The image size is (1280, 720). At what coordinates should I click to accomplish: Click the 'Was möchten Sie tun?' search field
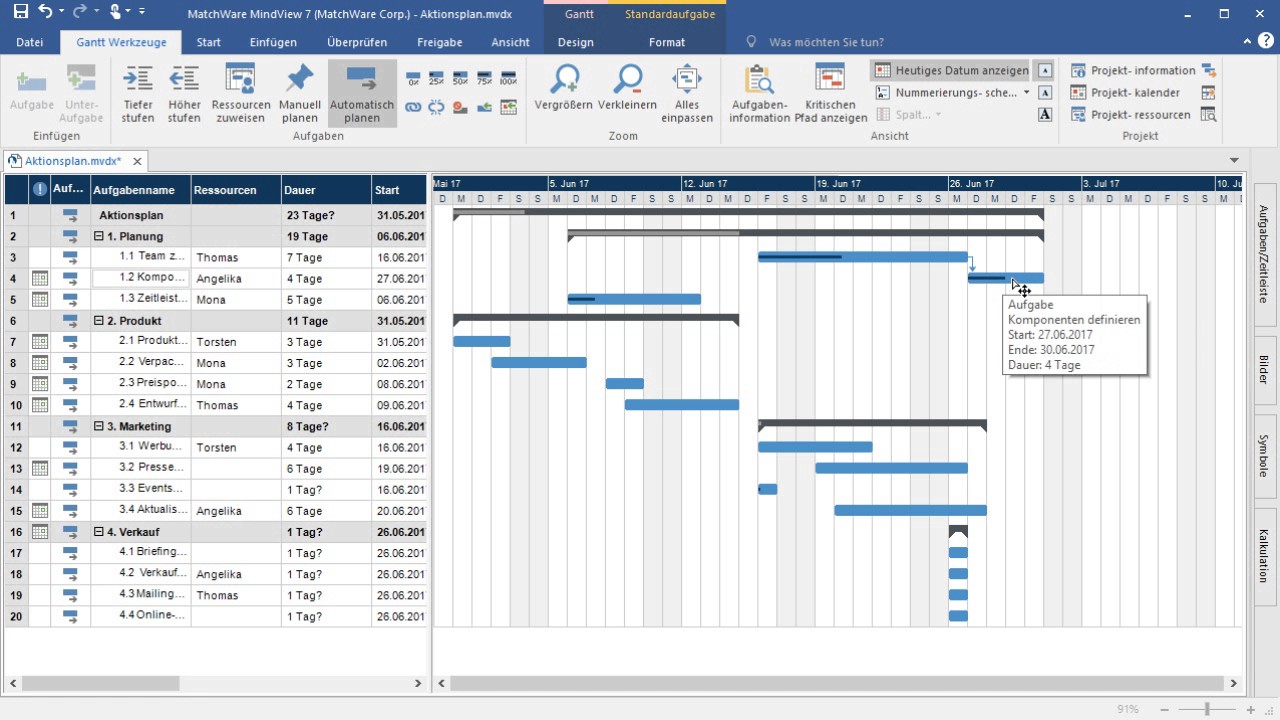point(826,42)
